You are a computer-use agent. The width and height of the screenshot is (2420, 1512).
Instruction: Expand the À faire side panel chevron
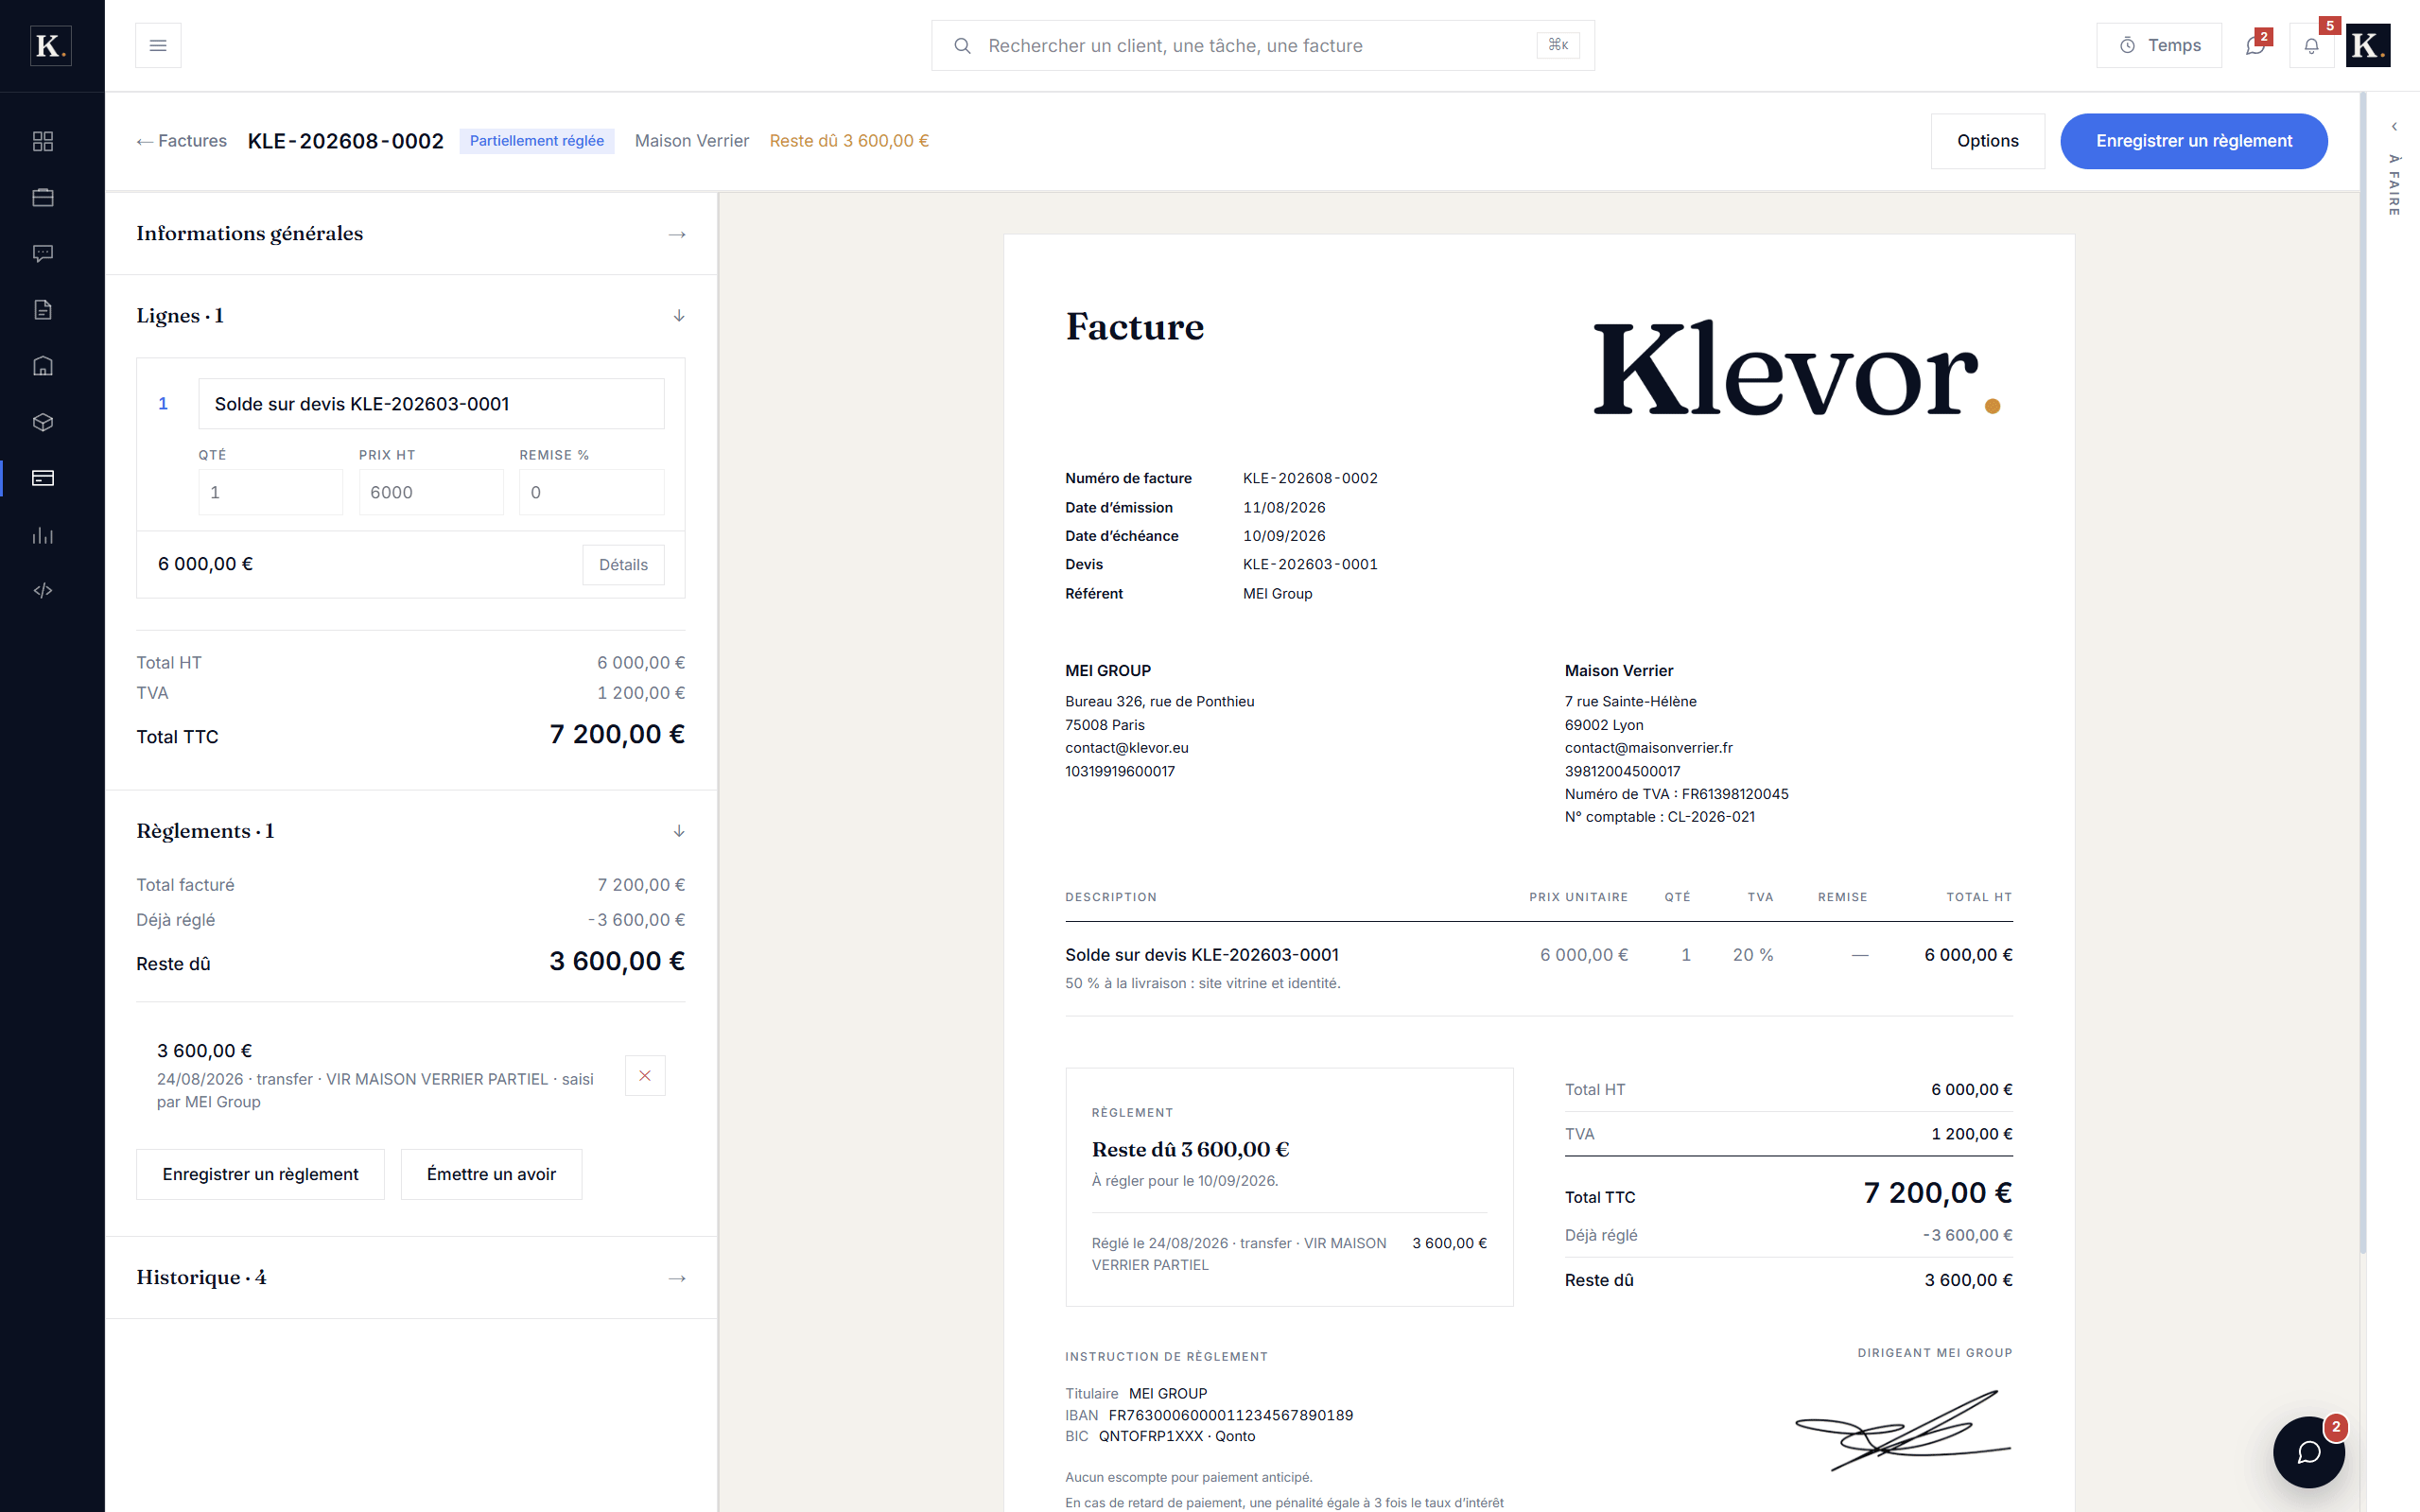tap(2394, 127)
